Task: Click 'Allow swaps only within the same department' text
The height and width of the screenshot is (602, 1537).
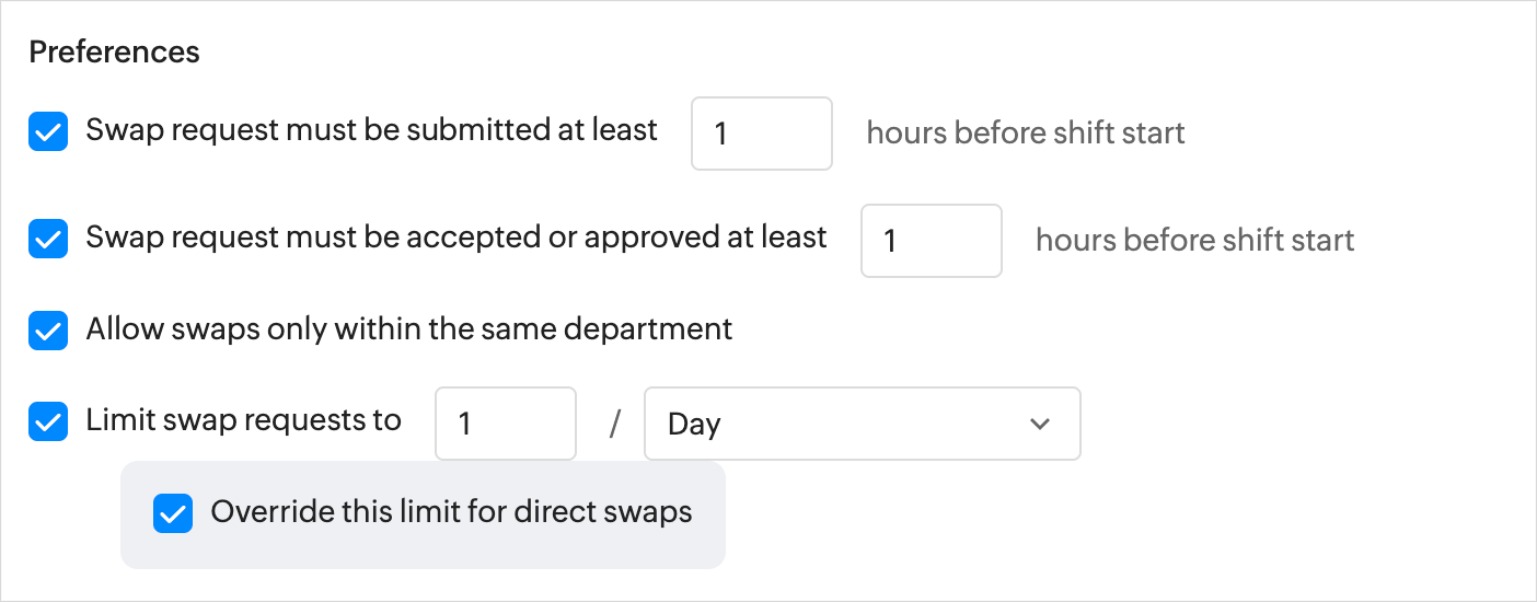Action: (x=409, y=329)
